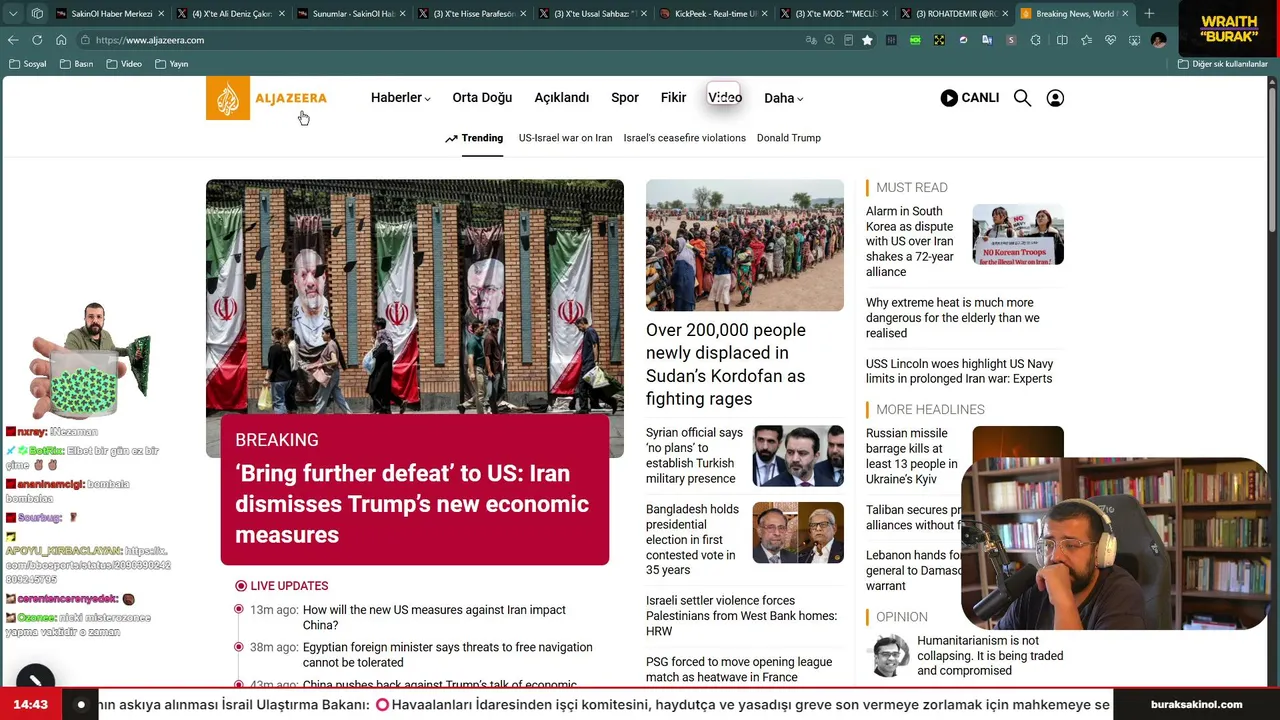
Task: Switch to the SakinOl Haber Merkezi tab
Action: pyautogui.click(x=110, y=14)
